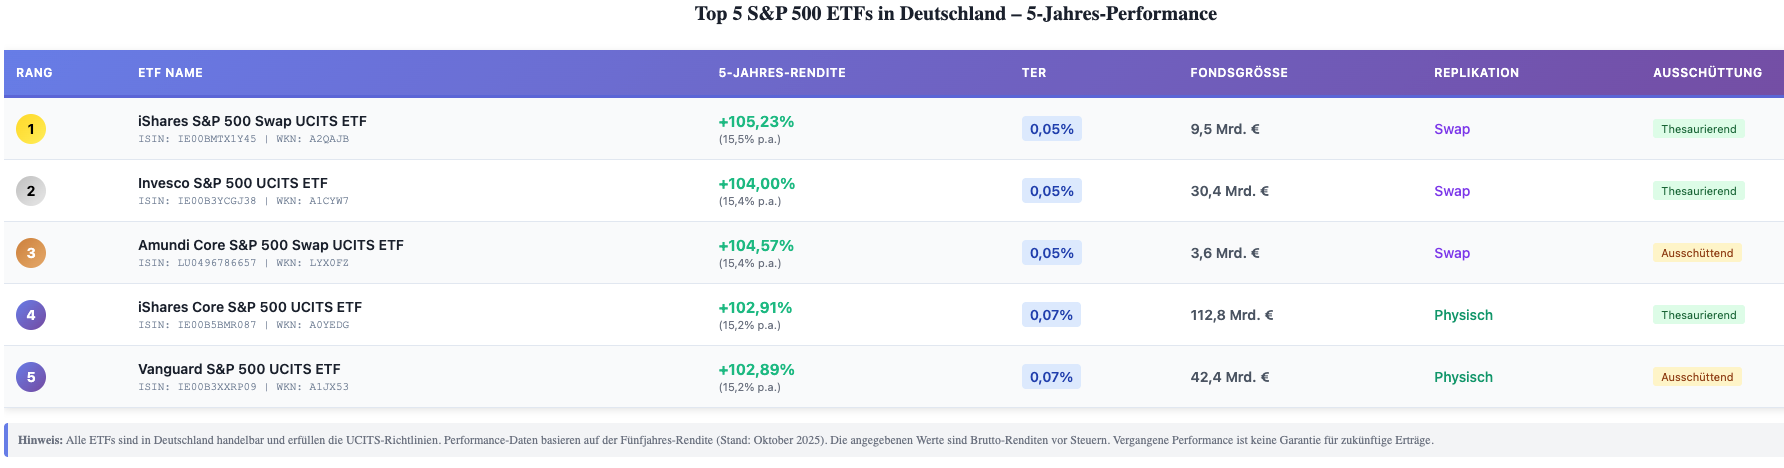Click the silver rank 2 badge
Screen dimensions: 1784x468
coord(31,191)
